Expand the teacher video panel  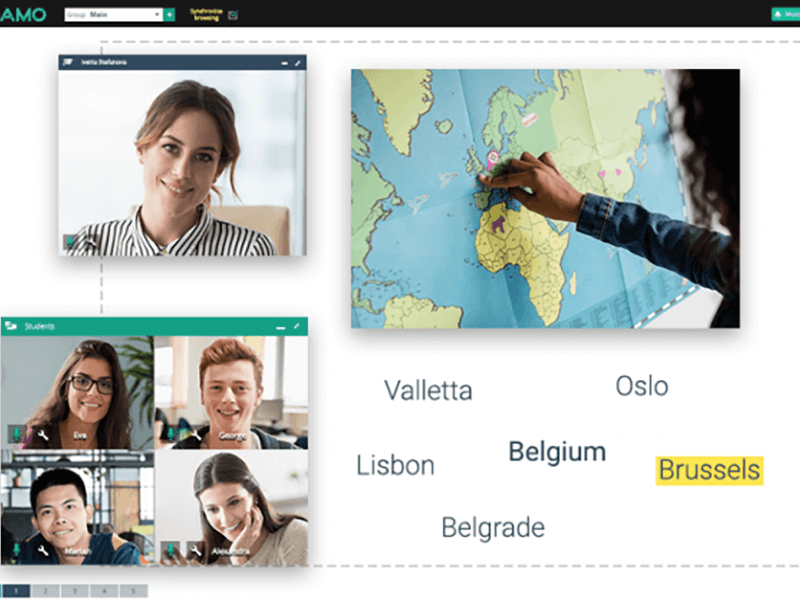coord(298,63)
